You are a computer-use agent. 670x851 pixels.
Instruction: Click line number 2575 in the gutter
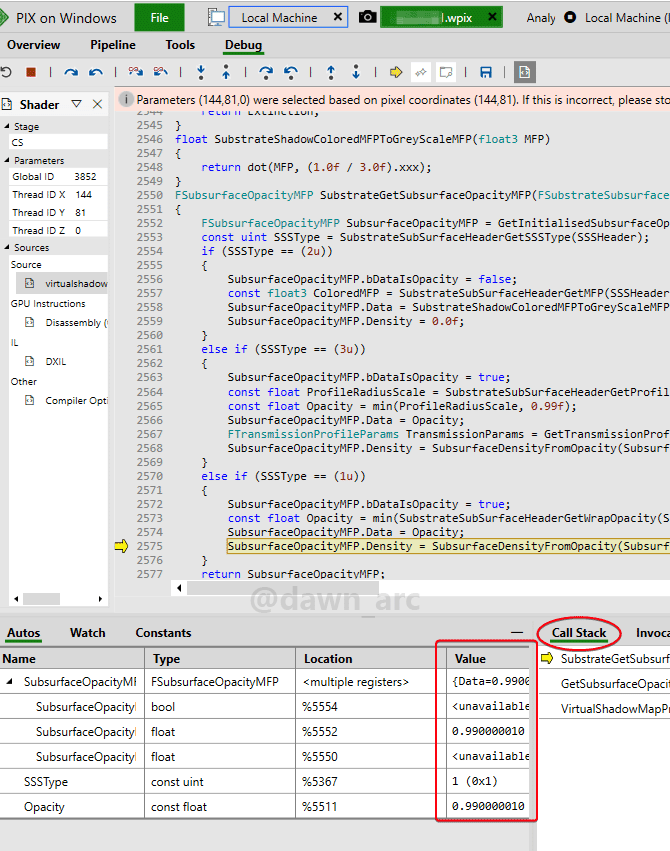coord(150,546)
